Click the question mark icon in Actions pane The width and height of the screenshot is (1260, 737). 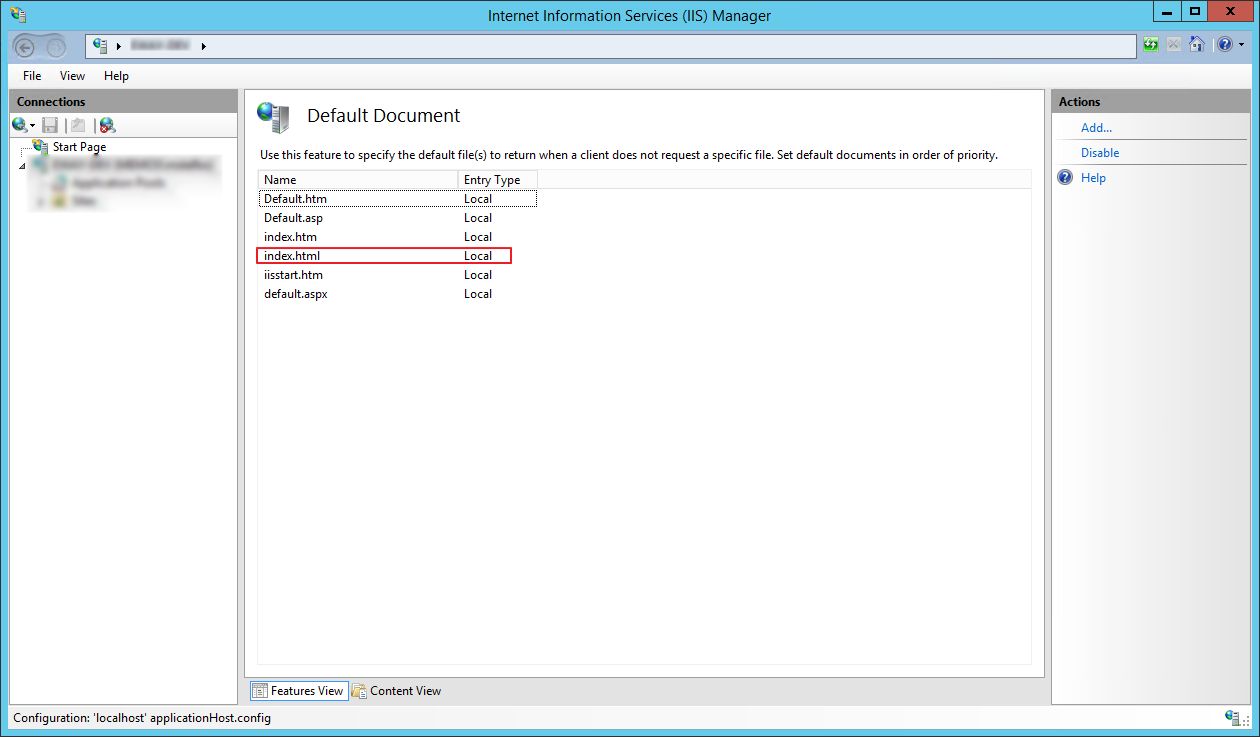click(x=1065, y=177)
